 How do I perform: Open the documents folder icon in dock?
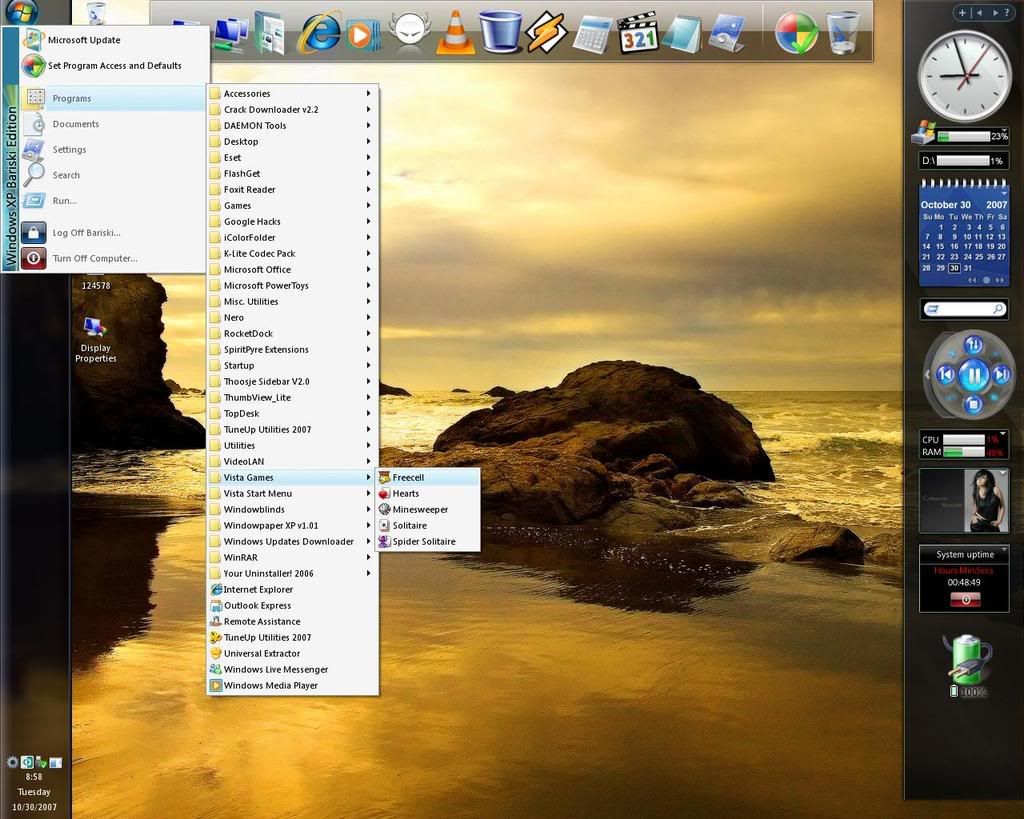[270, 33]
